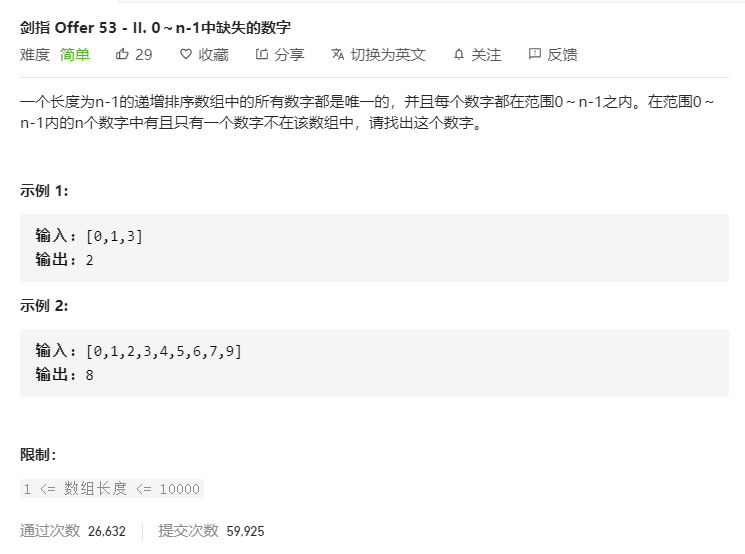Click the 简单 difficulty tag
Screen dimensions: 745x554
point(75,55)
